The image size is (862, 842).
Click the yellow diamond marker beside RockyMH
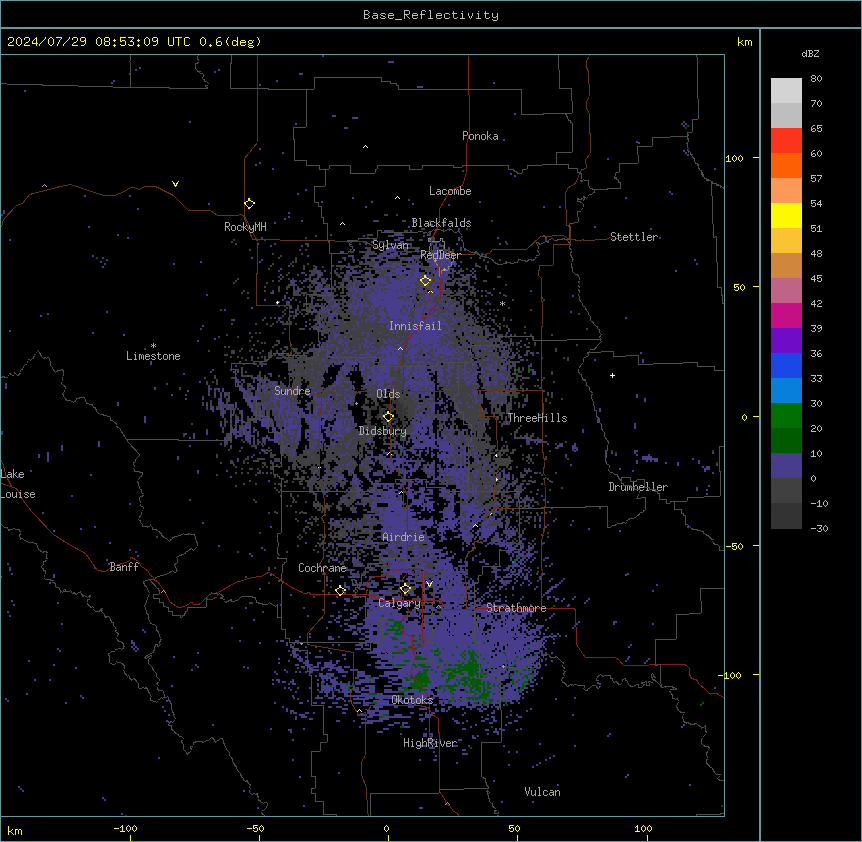(249, 204)
